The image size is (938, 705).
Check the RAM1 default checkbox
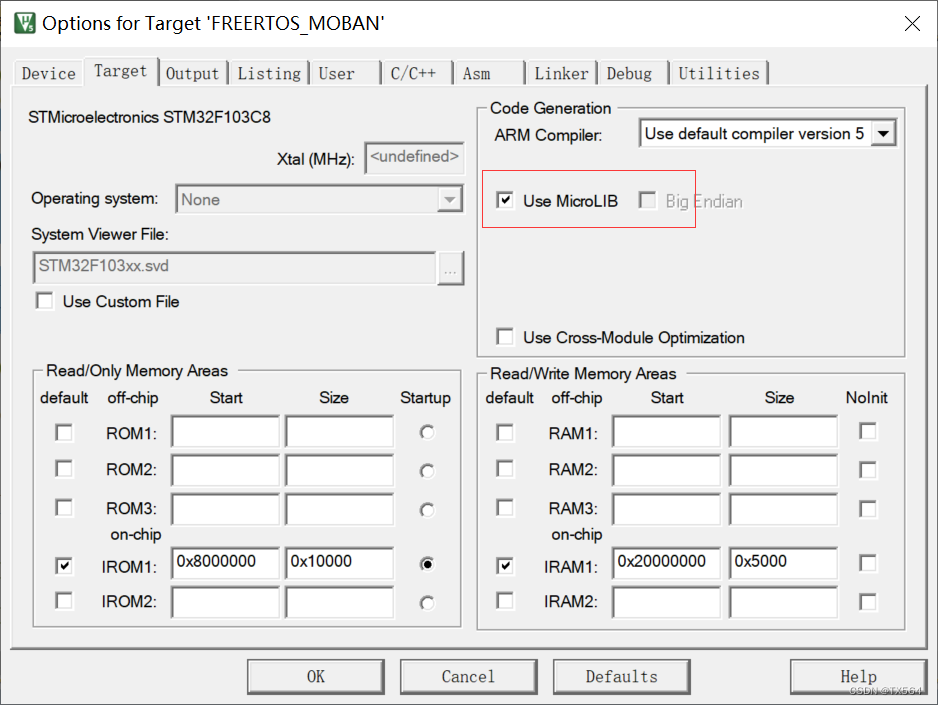coord(505,432)
